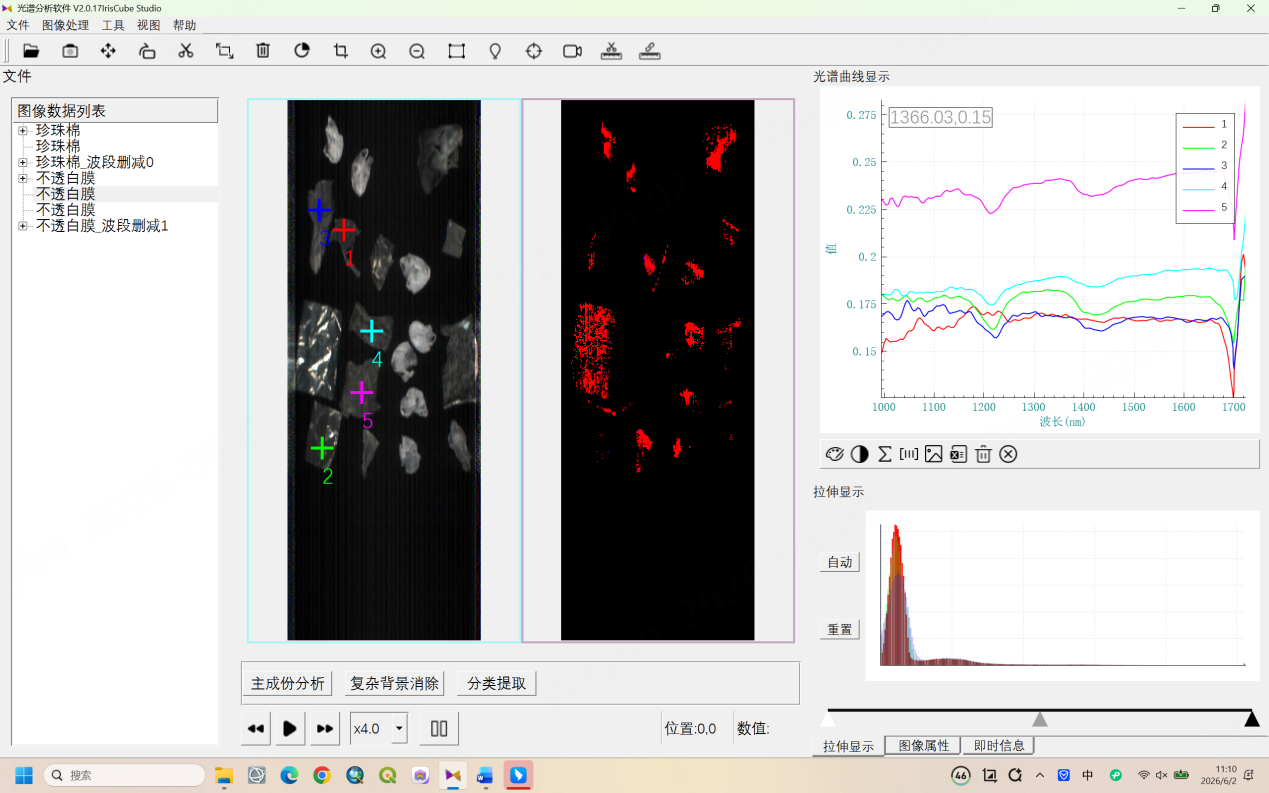
Task: Toggle the half-circle contrast icon
Action: tap(859, 454)
